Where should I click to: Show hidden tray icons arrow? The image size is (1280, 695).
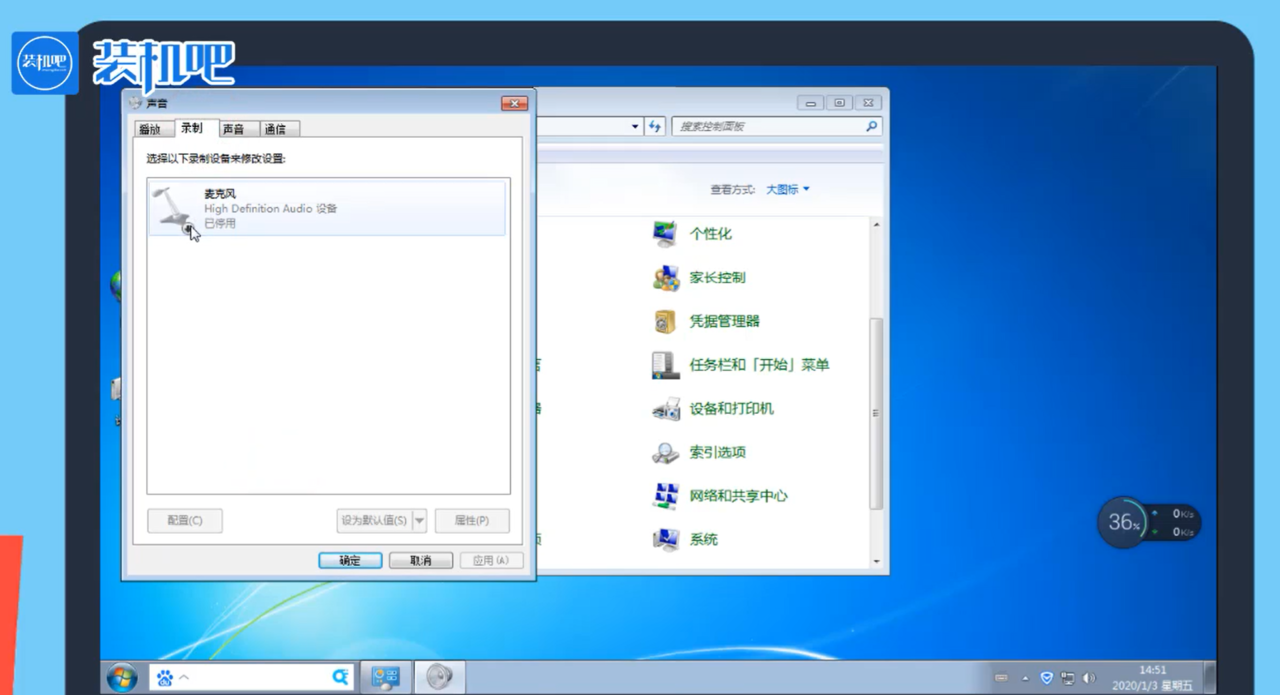[1025, 678]
